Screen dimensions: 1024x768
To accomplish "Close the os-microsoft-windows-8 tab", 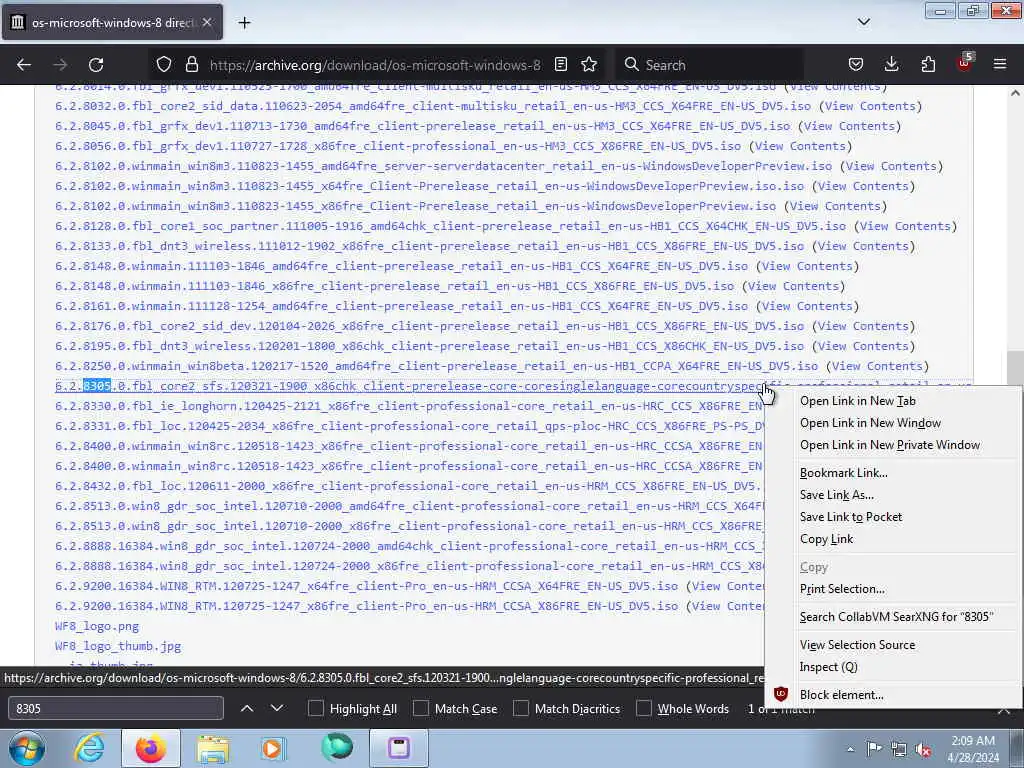I will [x=207, y=22].
